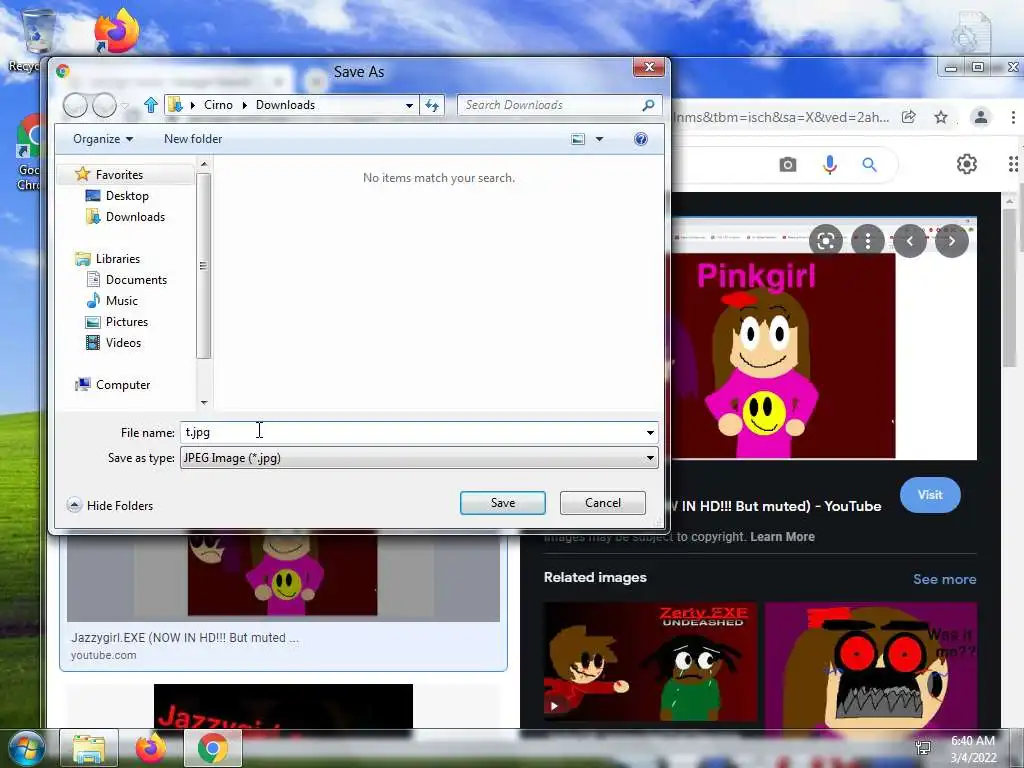
Task: Open the dialog help icon
Action: point(641,139)
